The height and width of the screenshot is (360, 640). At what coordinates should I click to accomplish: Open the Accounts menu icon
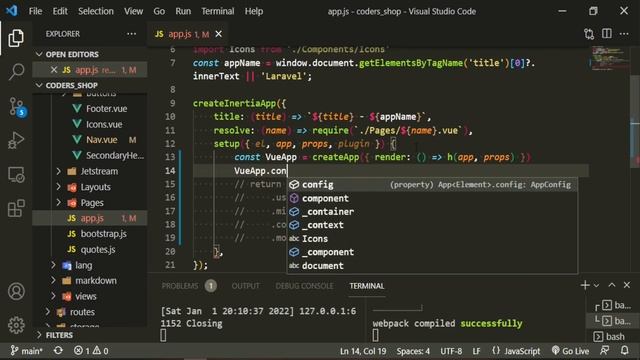click(x=16, y=291)
